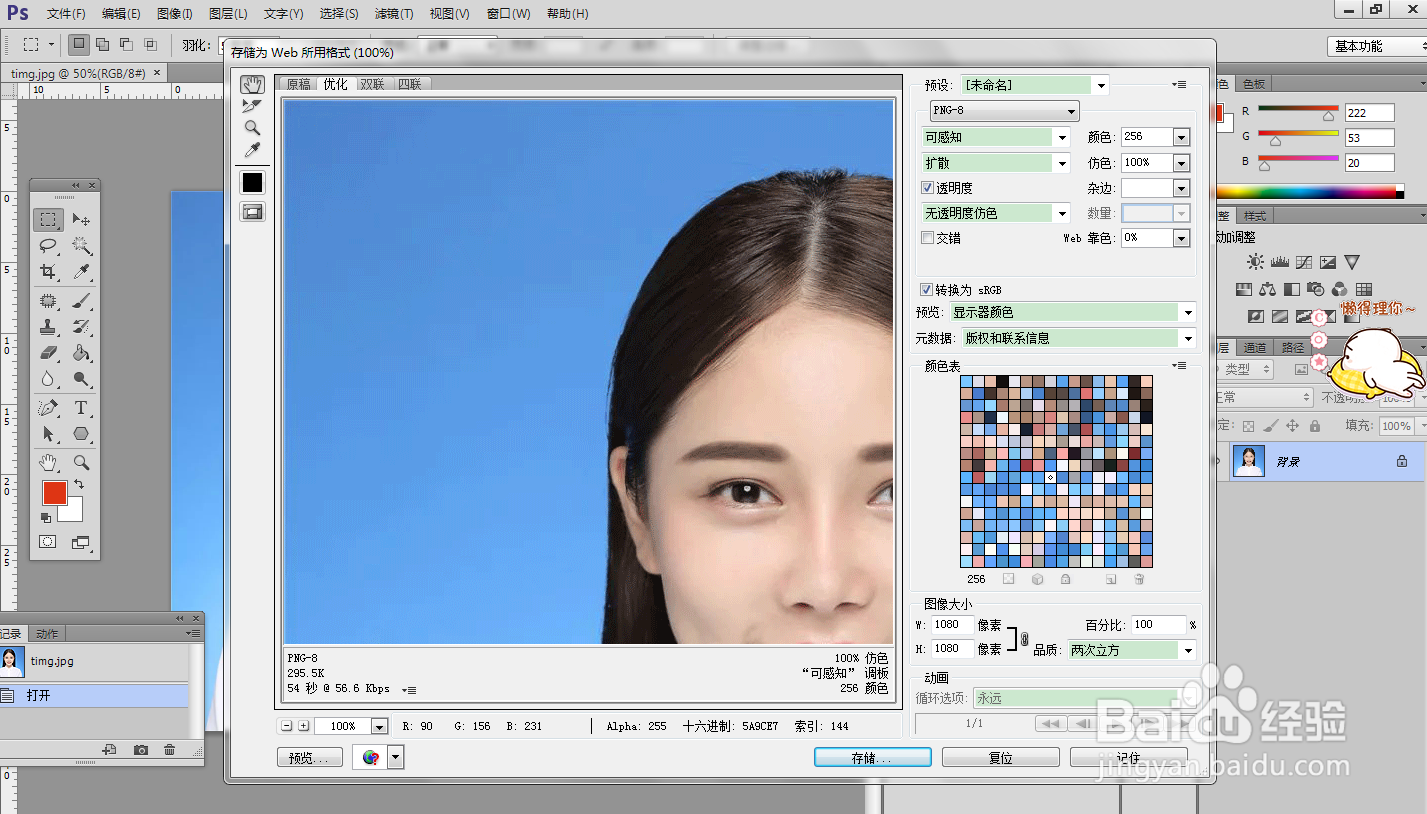
Task: Uncheck the 透明度 checkbox
Action: pos(927,187)
